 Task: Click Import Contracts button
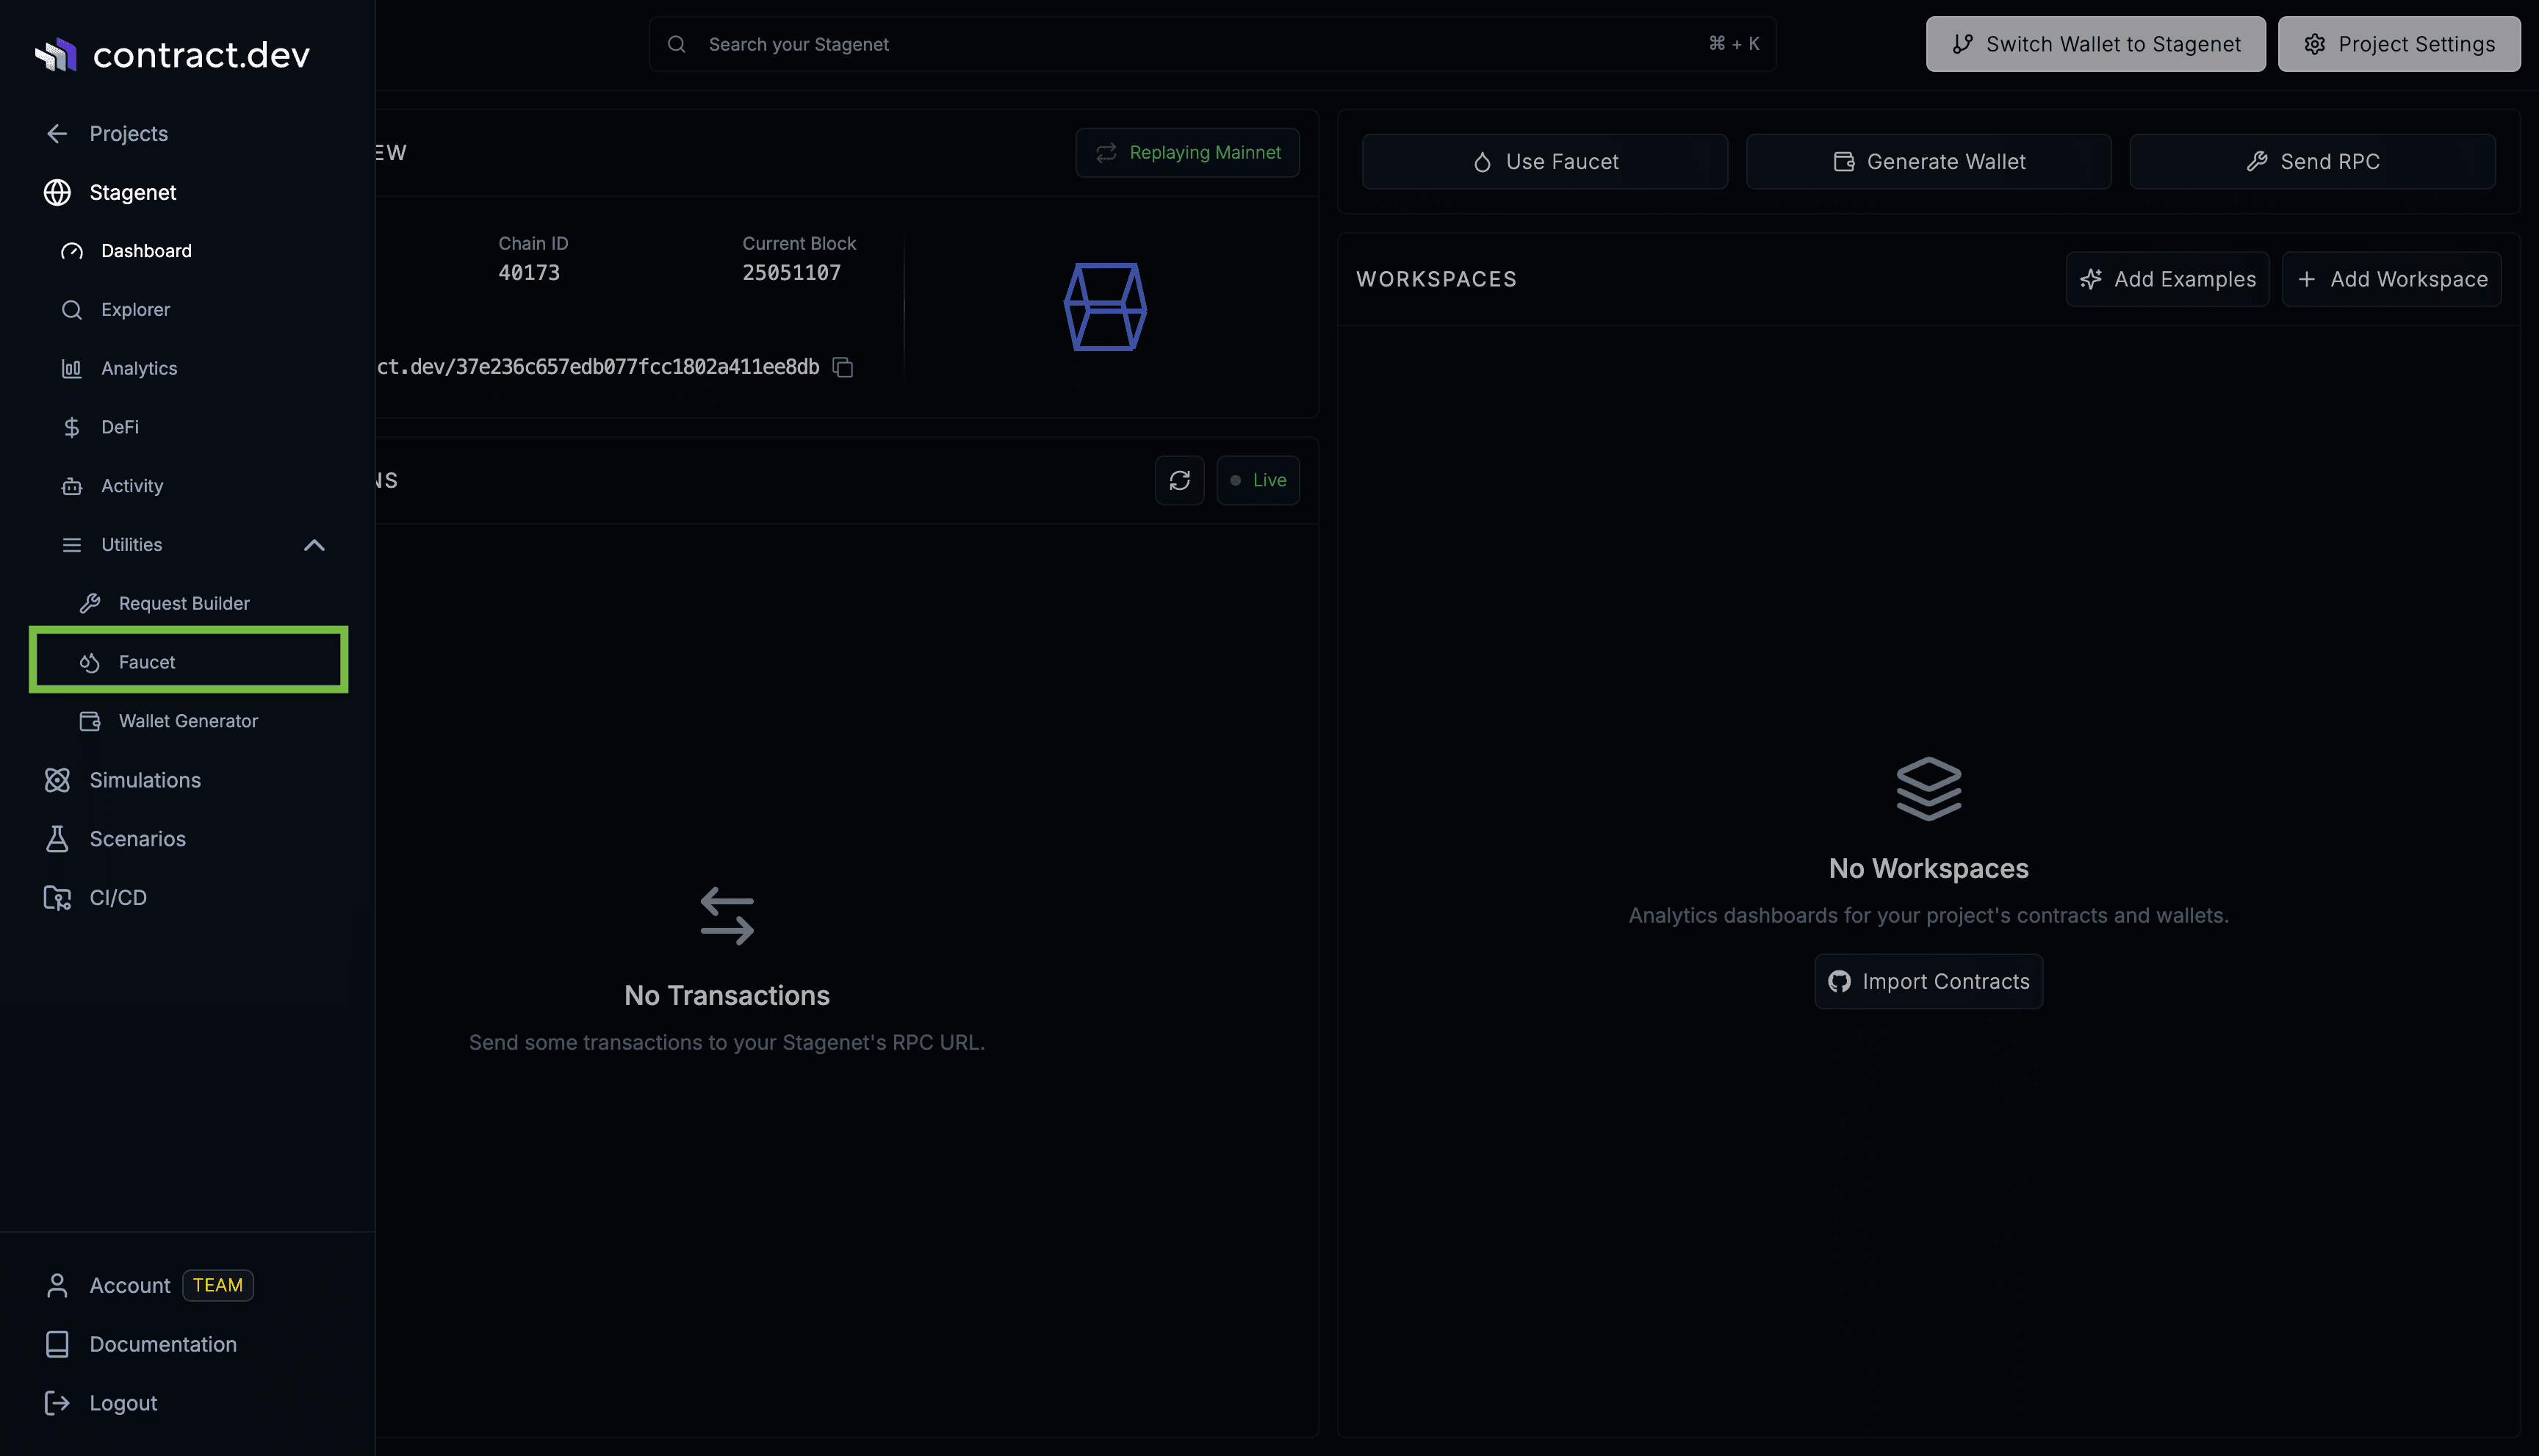tap(1928, 981)
